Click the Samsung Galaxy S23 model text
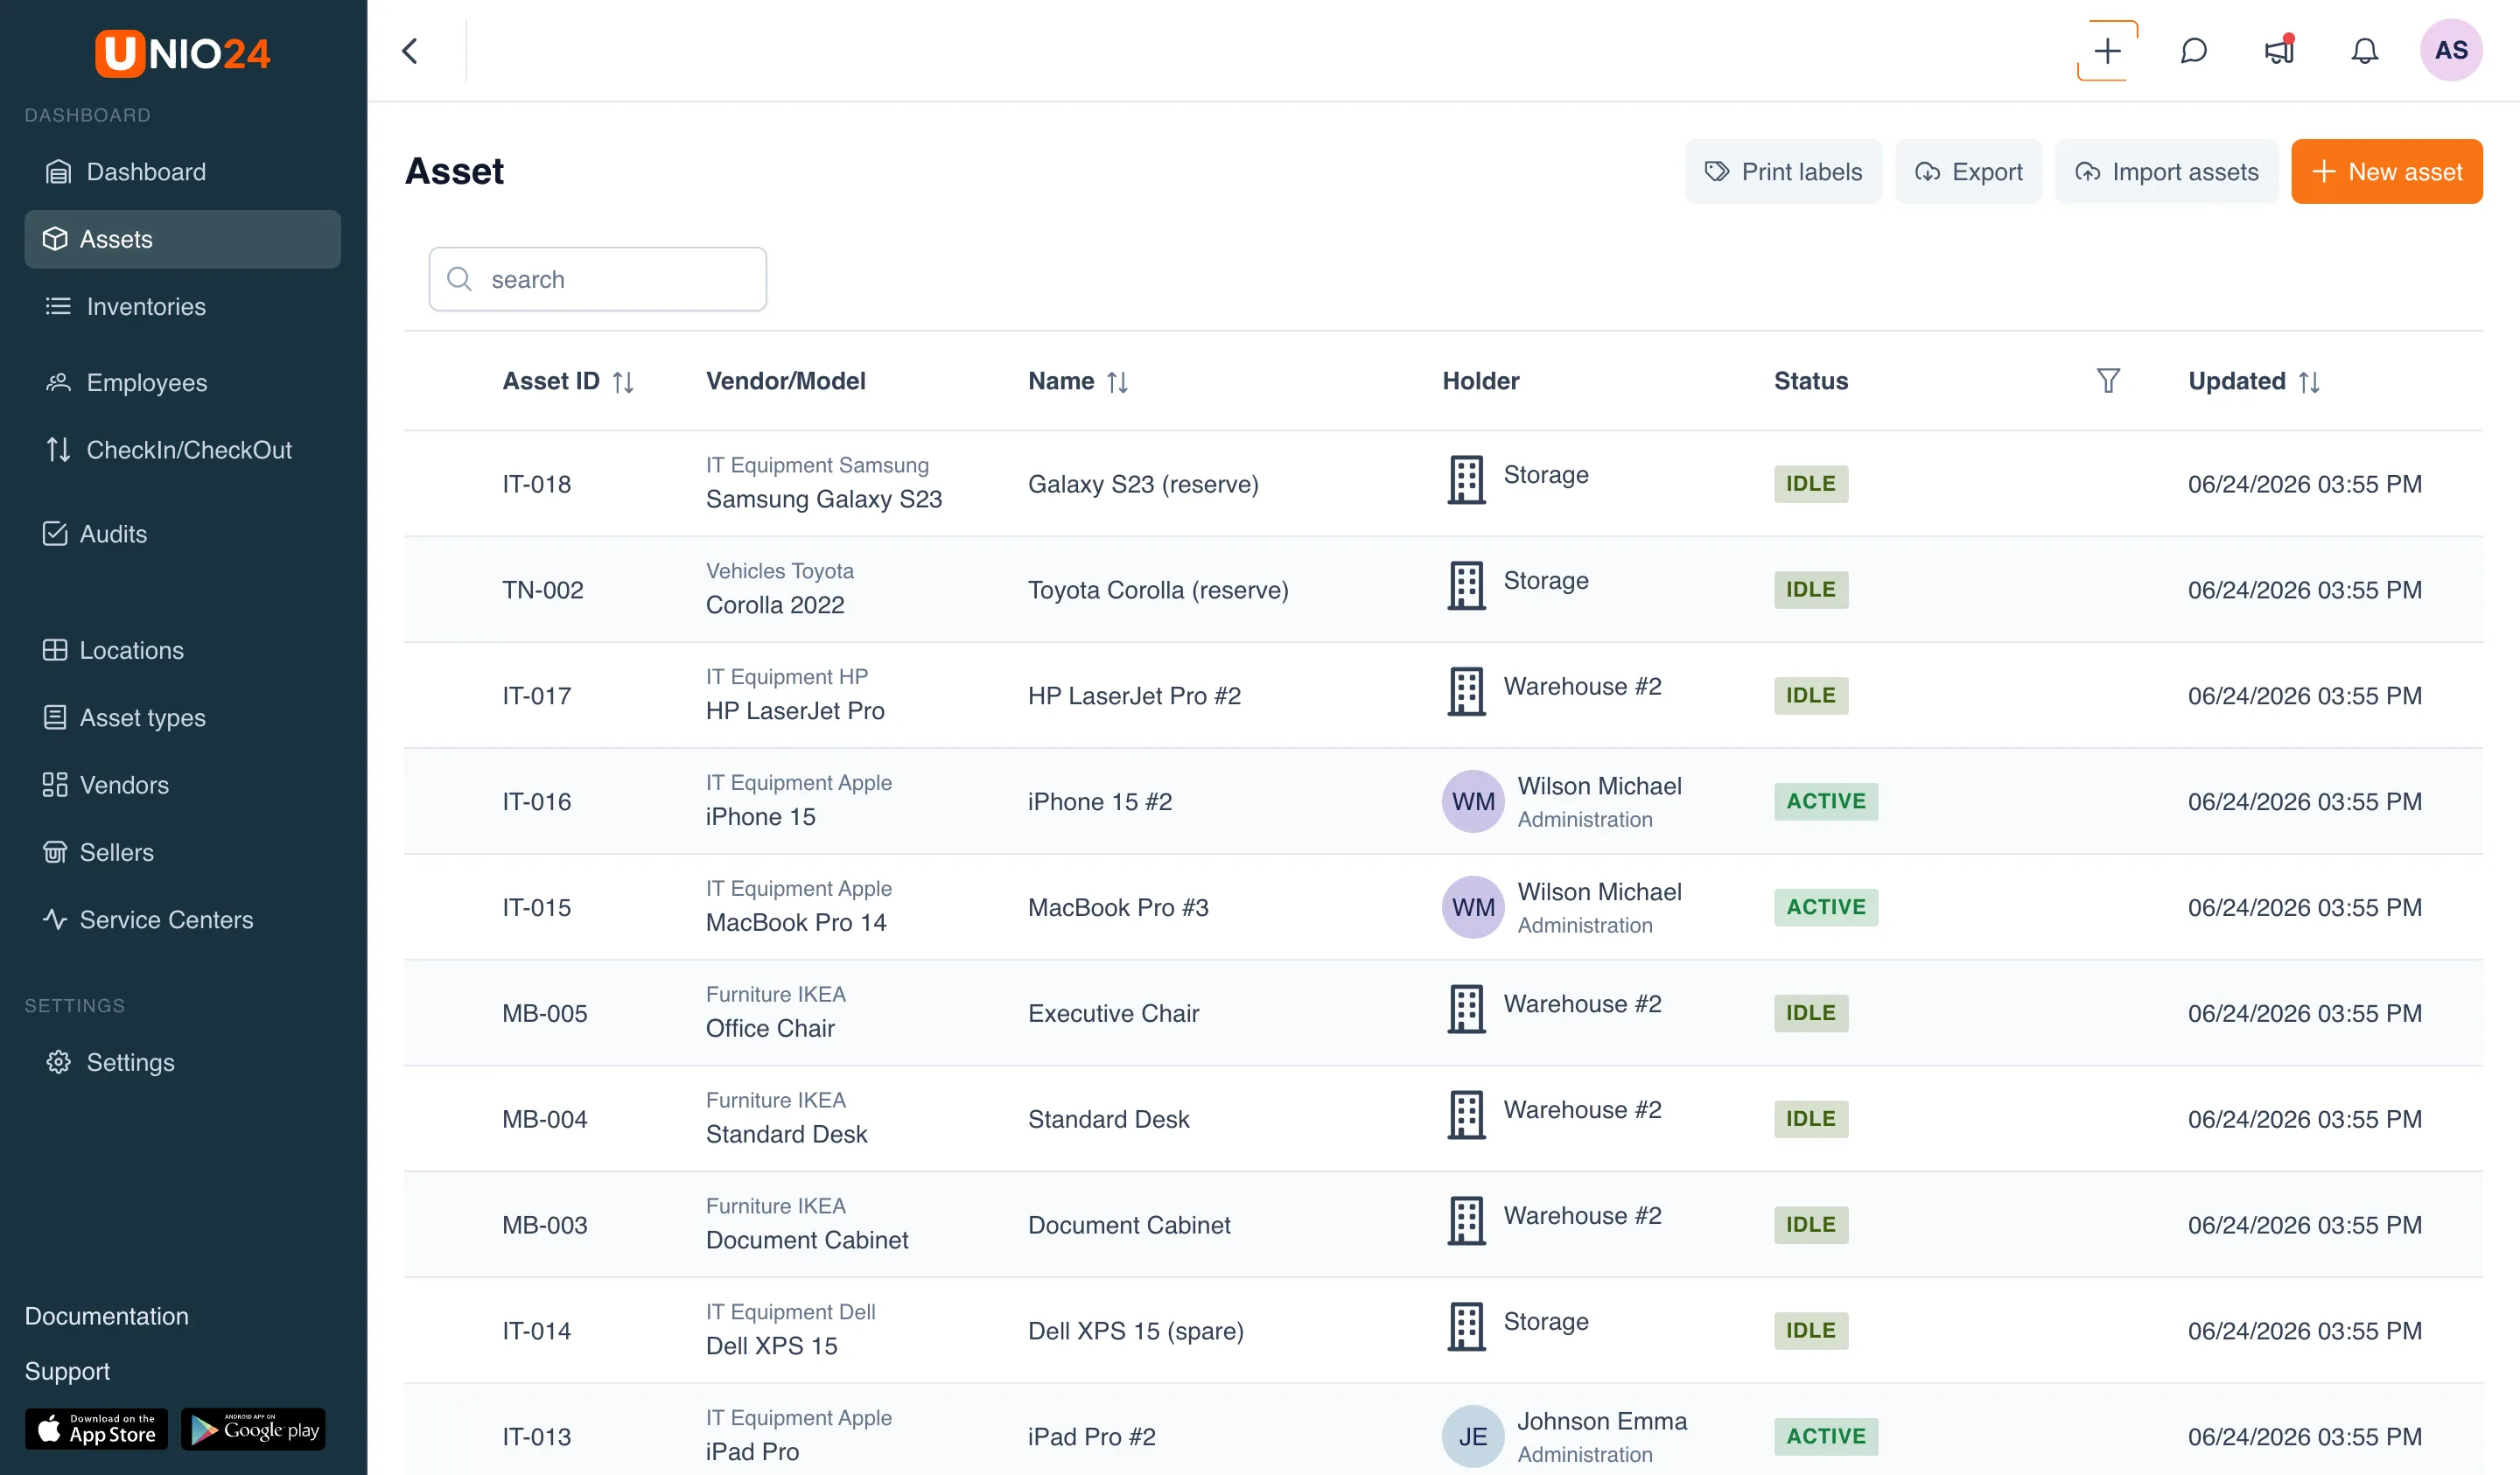 [x=824, y=499]
